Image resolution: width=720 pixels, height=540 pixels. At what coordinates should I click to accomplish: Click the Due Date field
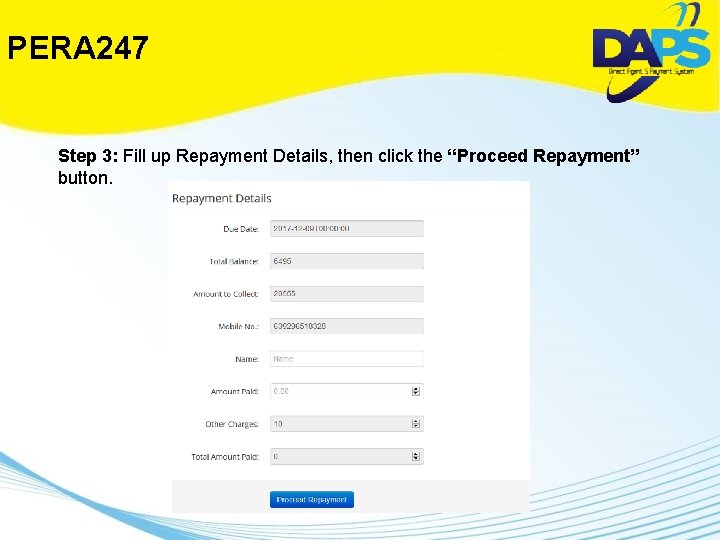pos(347,228)
